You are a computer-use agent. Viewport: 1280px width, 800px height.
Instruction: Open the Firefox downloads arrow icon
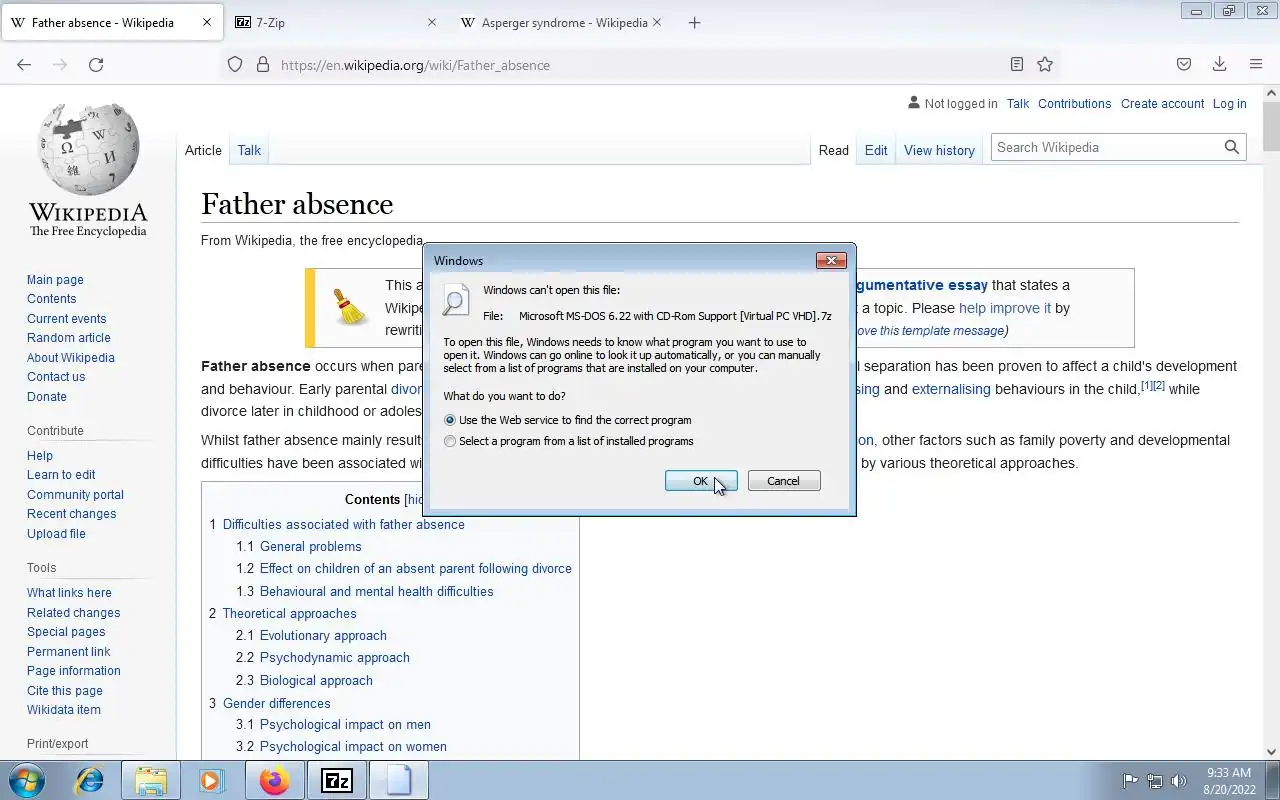click(x=1219, y=65)
